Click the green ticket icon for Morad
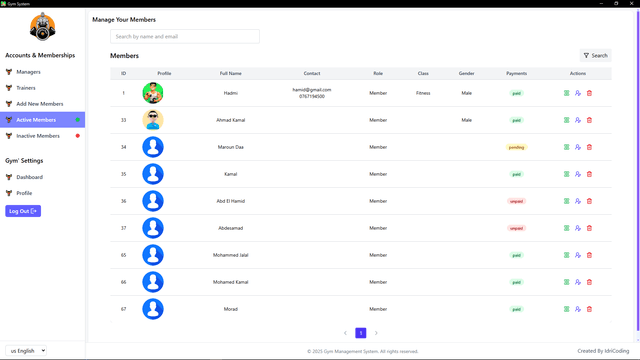 [x=567, y=309]
